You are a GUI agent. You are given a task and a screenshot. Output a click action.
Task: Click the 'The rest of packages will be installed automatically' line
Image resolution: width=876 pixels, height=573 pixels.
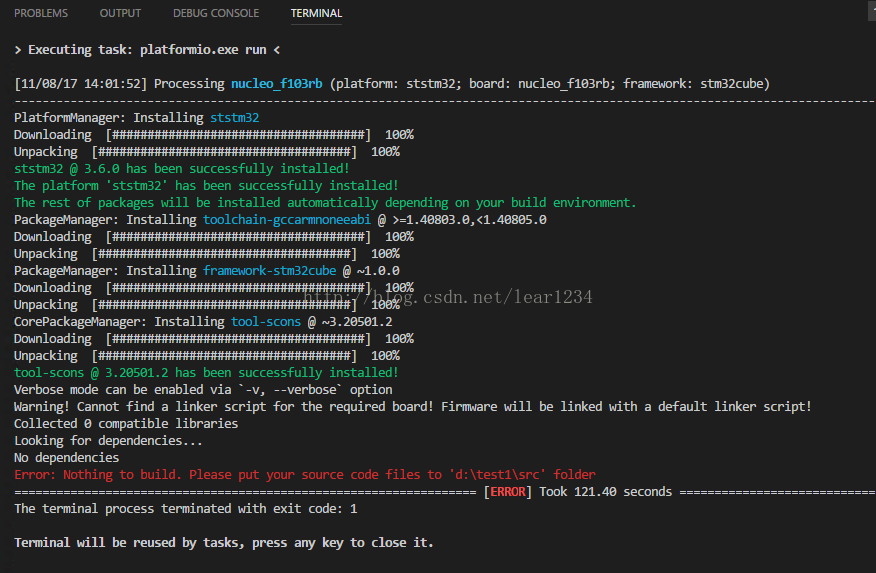tap(325, 203)
